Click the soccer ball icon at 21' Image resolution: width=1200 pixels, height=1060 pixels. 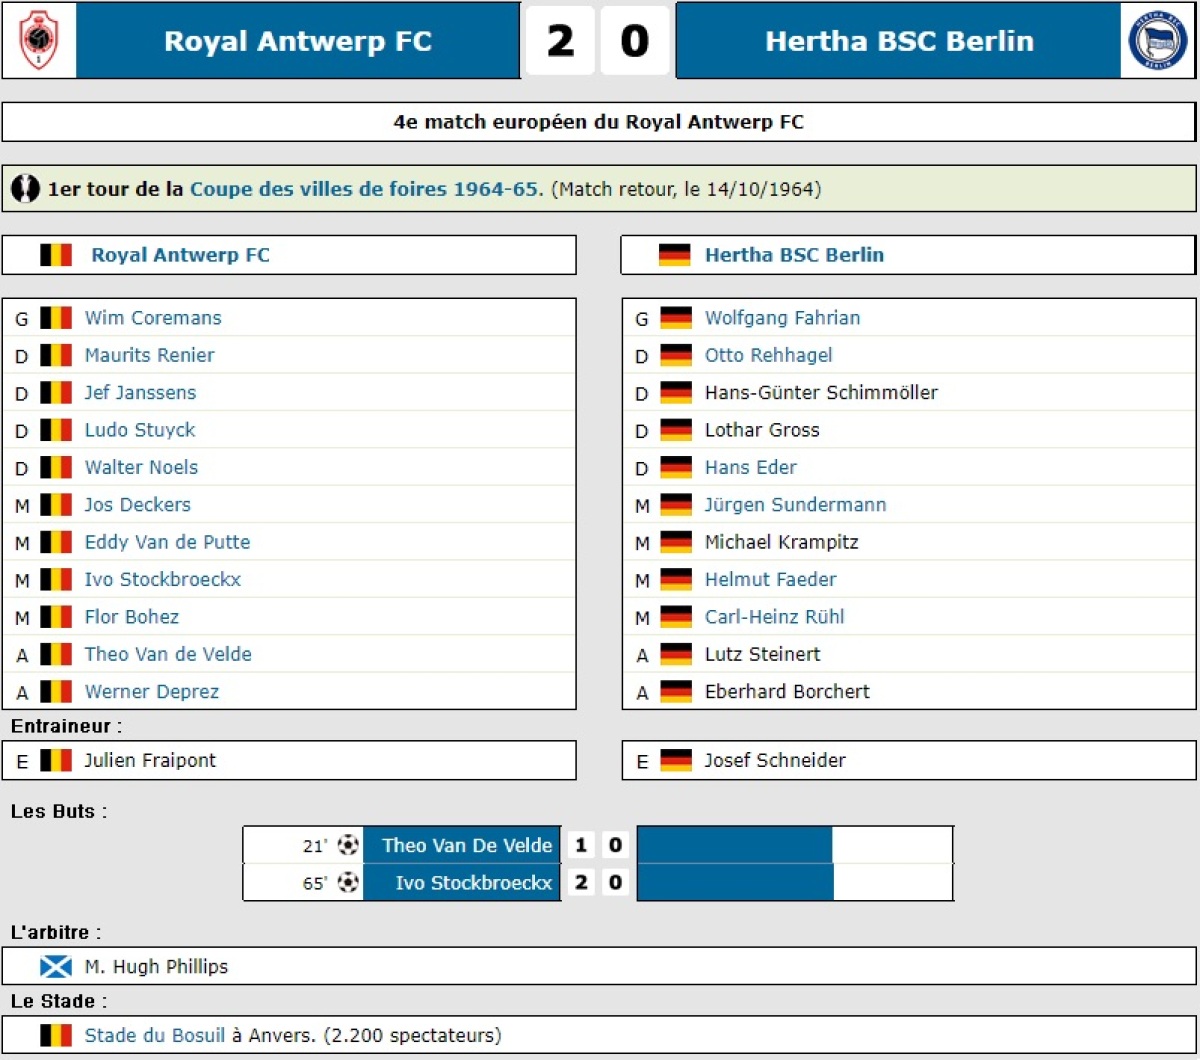(348, 845)
